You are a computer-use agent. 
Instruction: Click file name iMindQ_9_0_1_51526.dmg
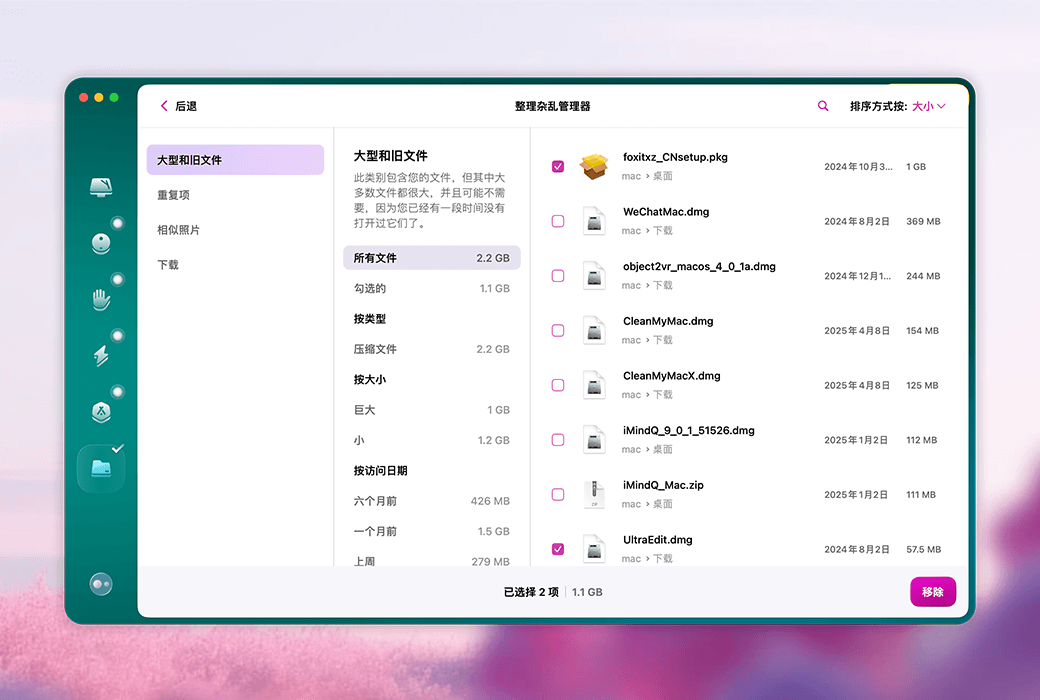688,431
